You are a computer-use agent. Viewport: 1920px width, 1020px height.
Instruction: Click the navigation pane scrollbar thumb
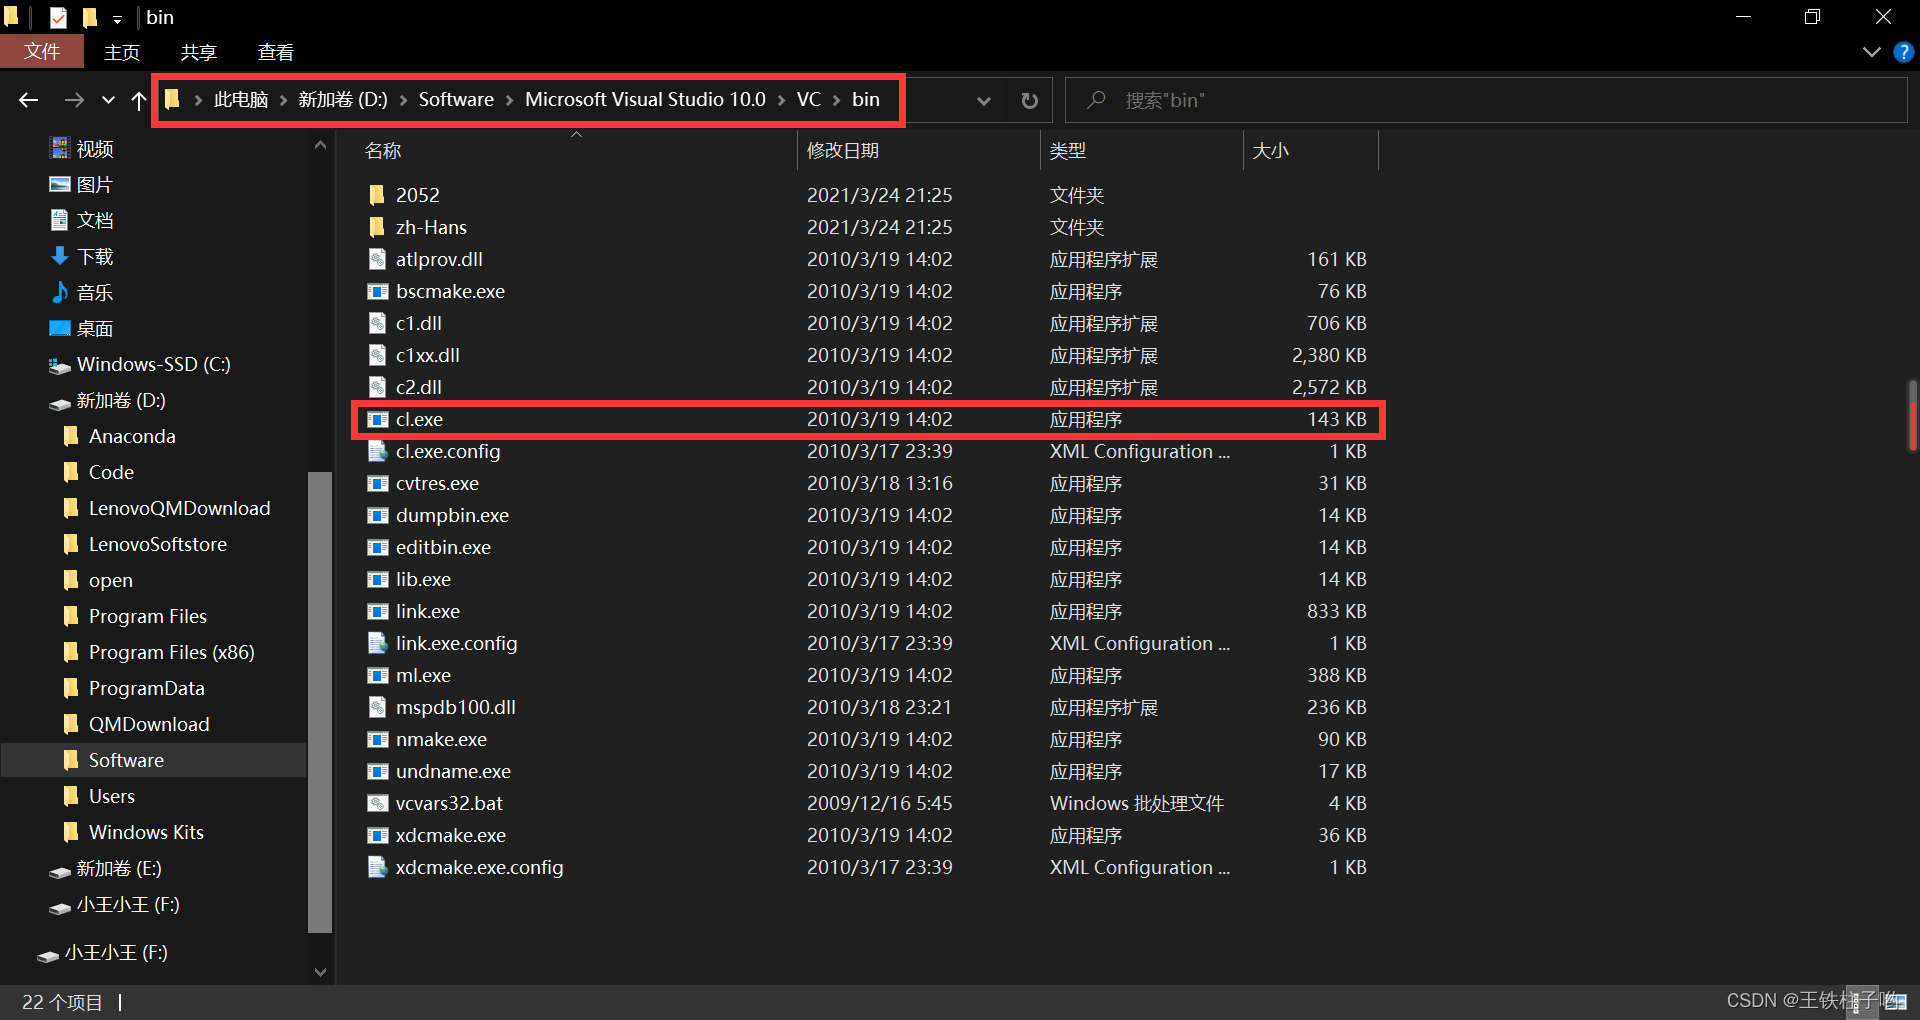pos(320,701)
